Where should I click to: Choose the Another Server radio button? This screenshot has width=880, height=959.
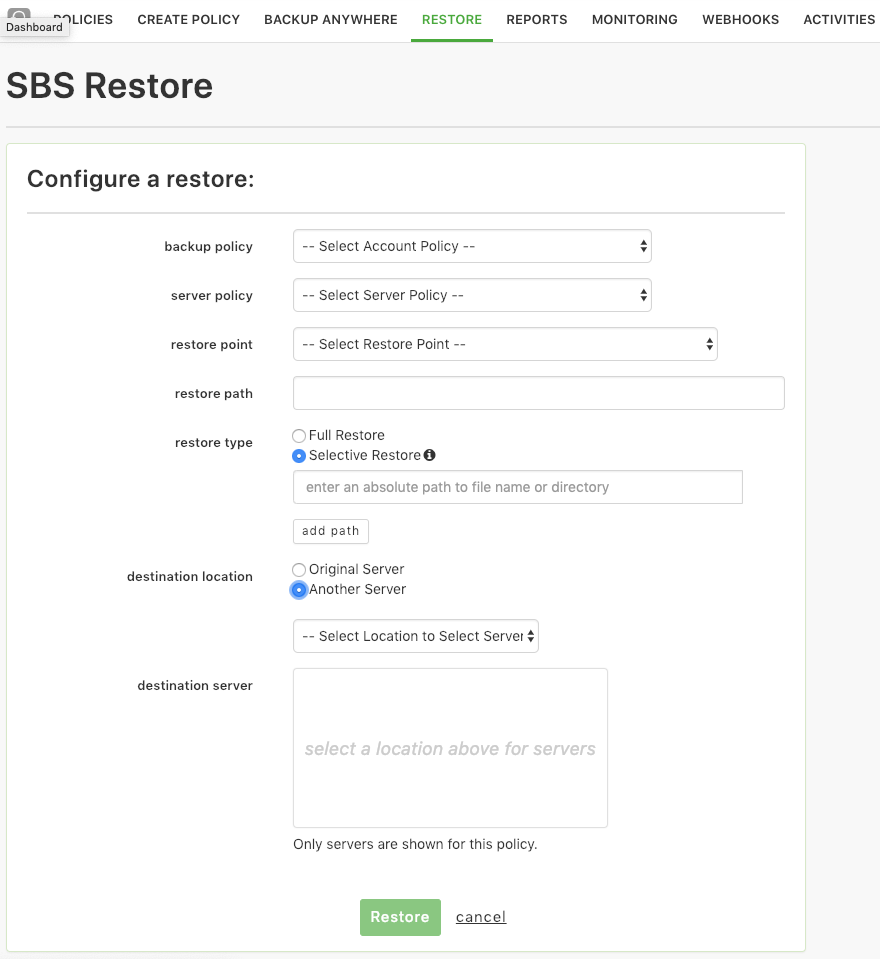click(298, 590)
